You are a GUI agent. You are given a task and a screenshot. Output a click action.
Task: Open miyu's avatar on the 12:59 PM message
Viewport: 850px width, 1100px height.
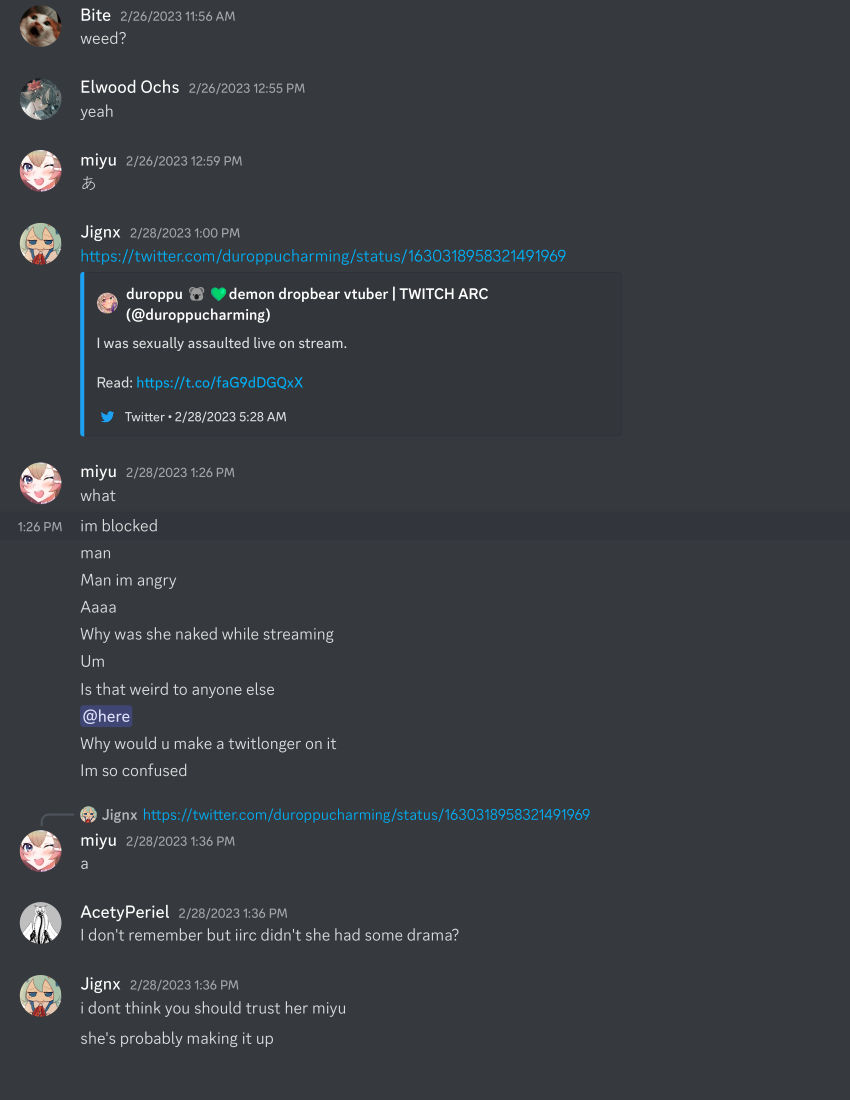40,171
